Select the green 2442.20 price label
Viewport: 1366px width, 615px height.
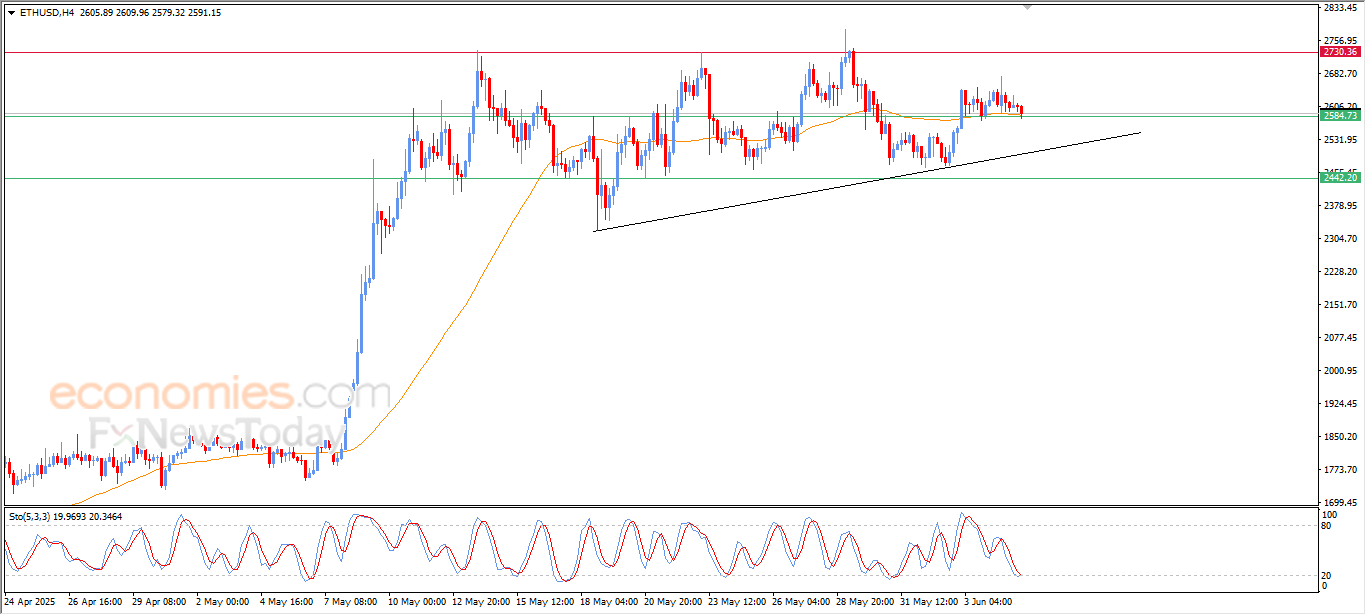[x=1341, y=178]
